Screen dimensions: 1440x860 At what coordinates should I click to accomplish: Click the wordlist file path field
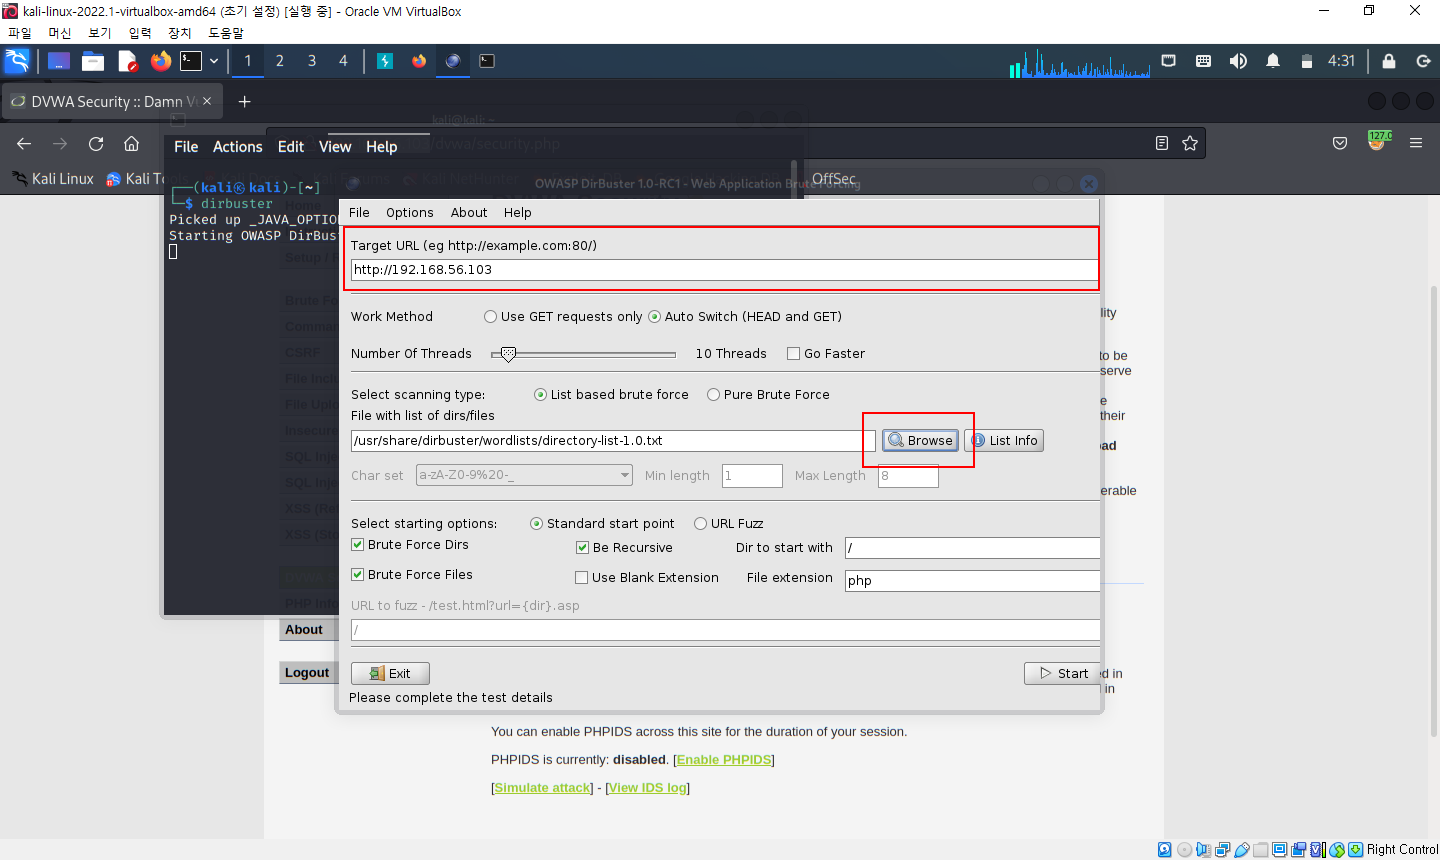tap(613, 440)
